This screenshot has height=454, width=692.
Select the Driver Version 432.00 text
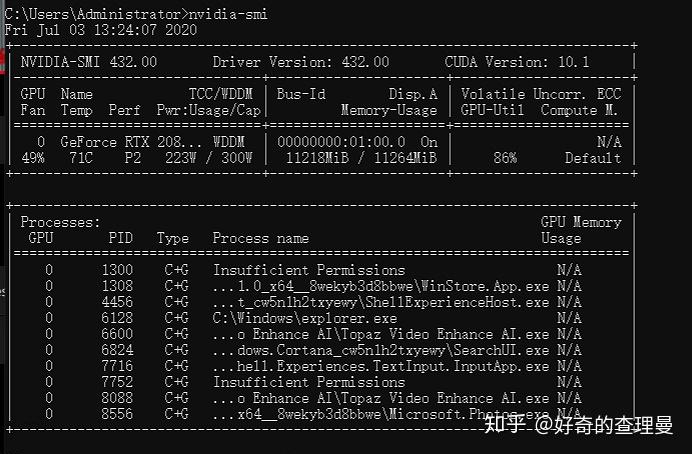pos(301,62)
